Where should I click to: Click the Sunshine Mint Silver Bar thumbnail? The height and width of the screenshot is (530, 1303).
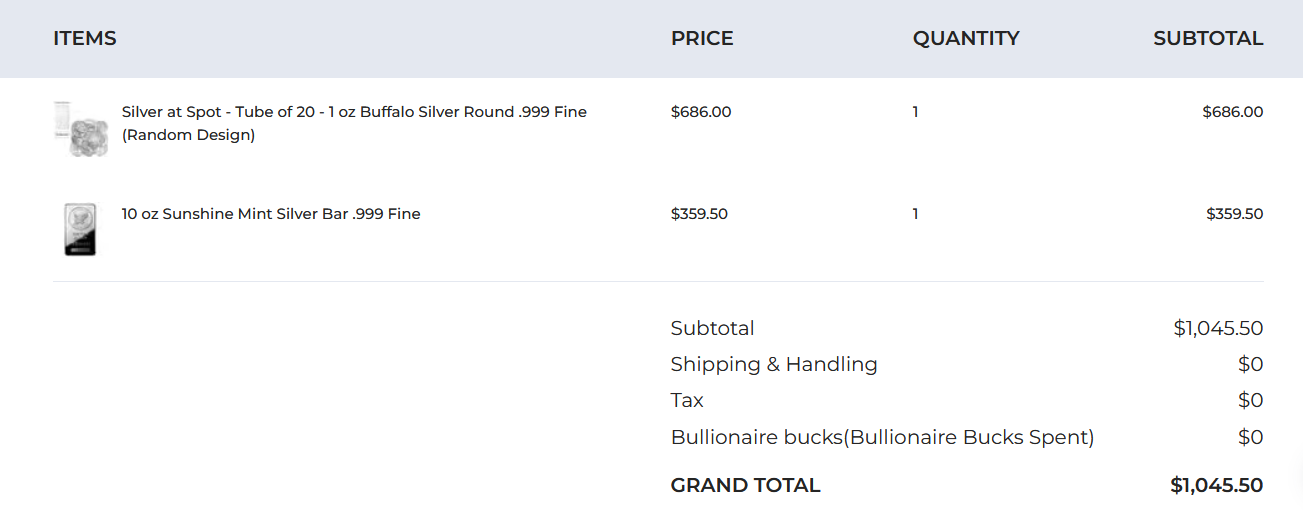(80, 229)
